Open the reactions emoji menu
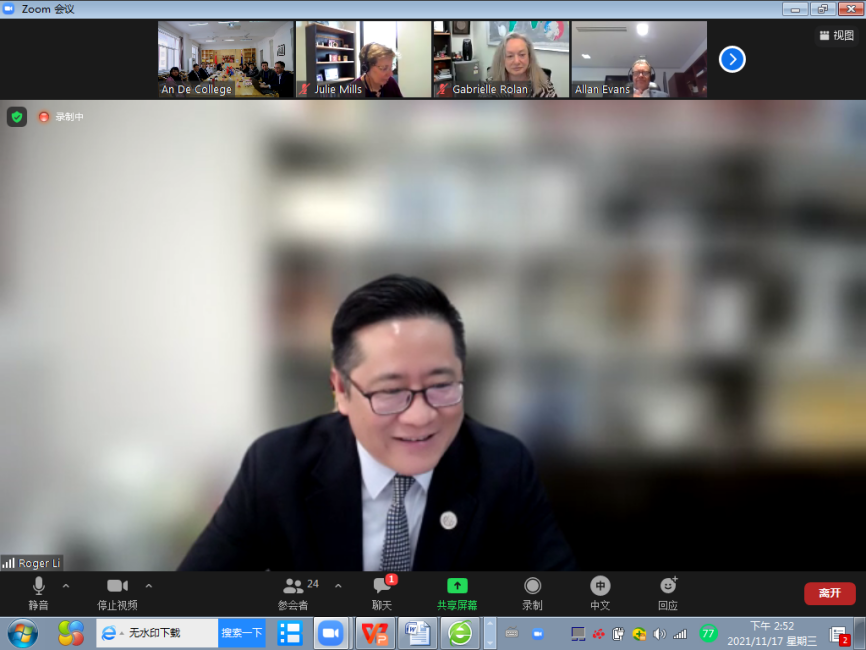This screenshot has width=866, height=650. point(668,592)
